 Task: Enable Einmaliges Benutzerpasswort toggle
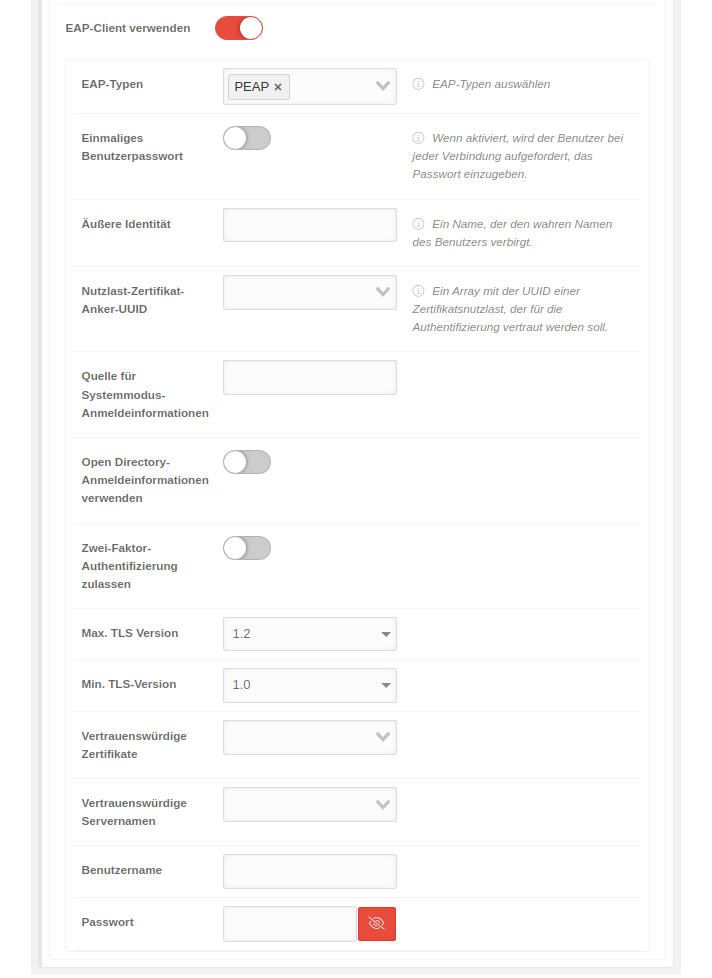(247, 138)
